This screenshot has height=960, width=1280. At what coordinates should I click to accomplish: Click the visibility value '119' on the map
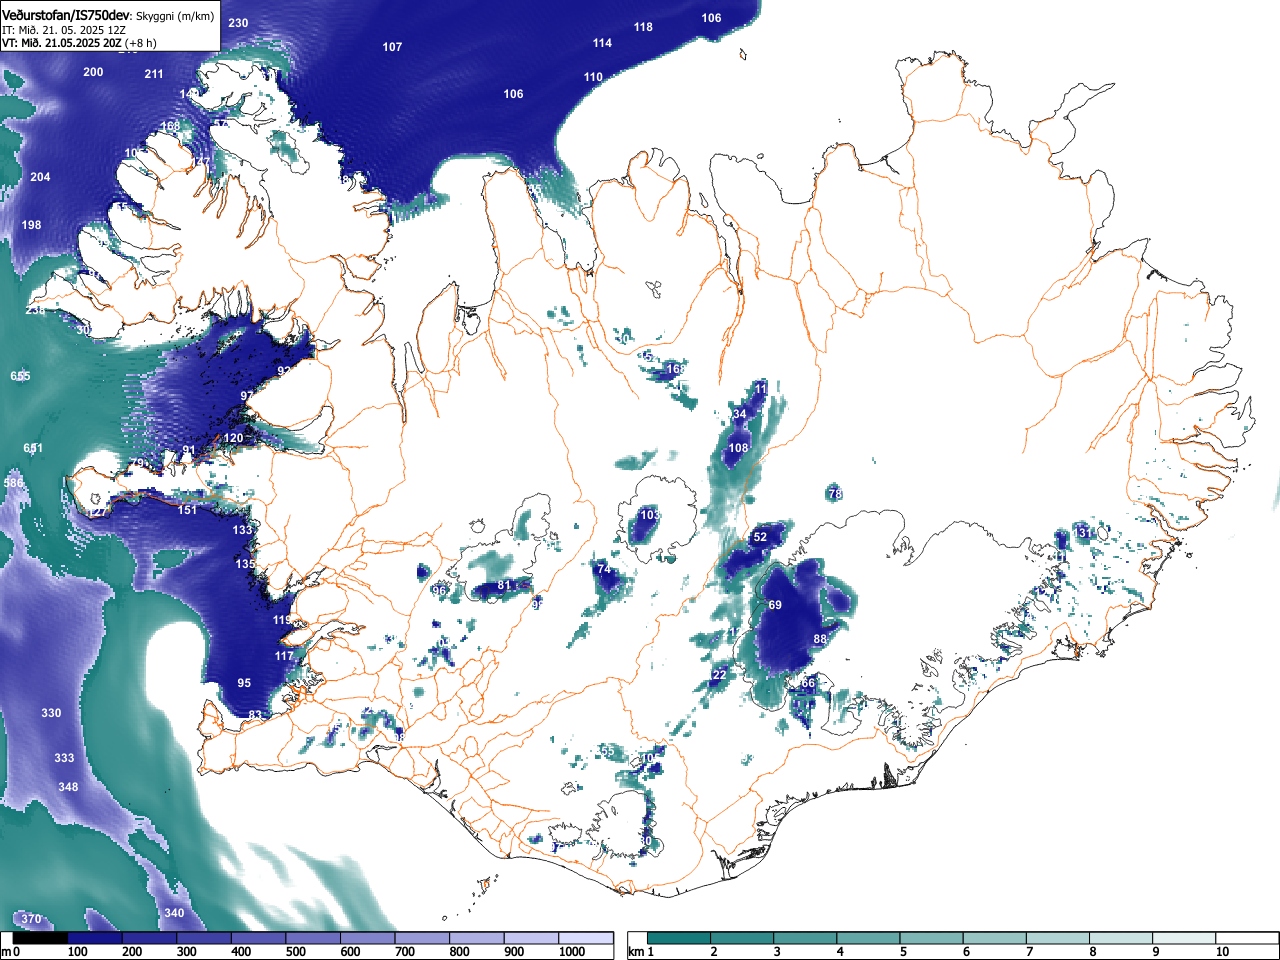[283, 620]
